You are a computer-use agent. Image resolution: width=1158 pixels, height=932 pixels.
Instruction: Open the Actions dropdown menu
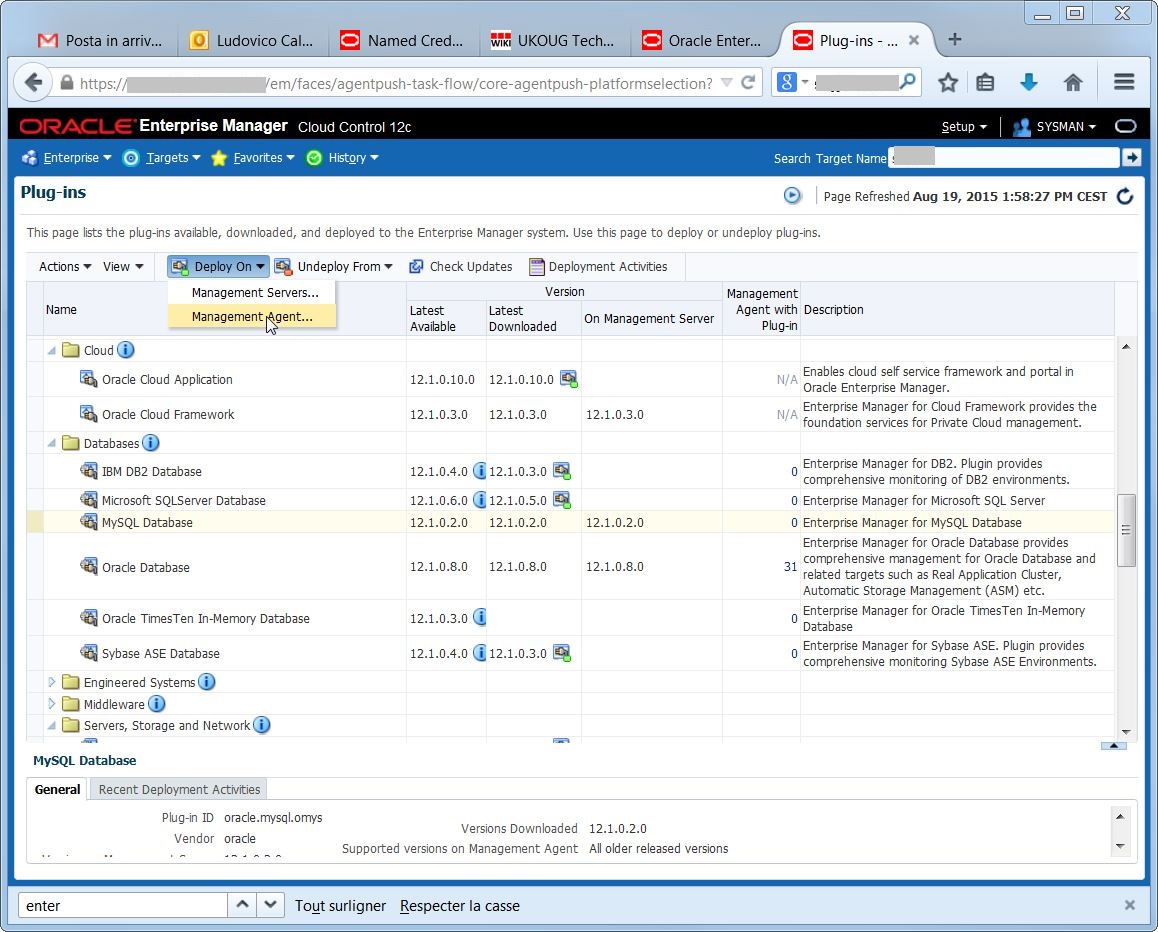pyautogui.click(x=65, y=267)
